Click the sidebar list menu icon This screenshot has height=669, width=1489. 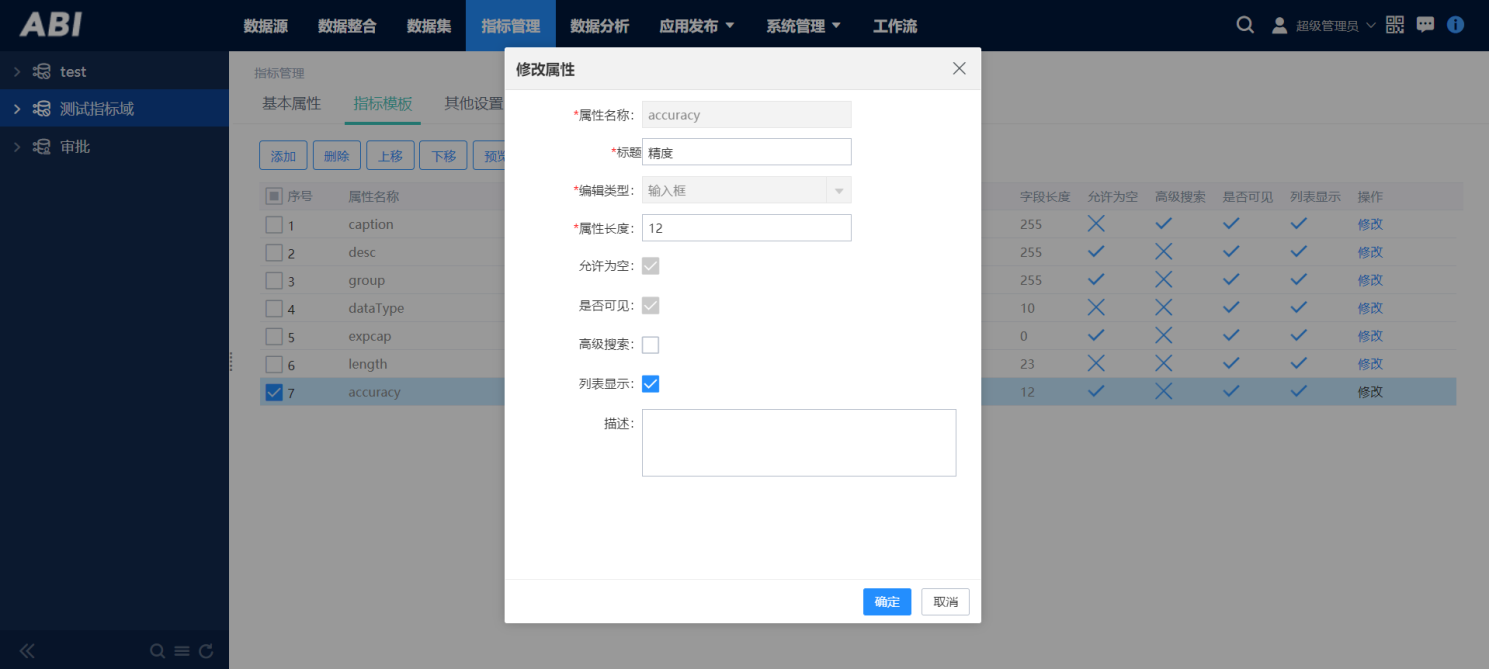[182, 651]
